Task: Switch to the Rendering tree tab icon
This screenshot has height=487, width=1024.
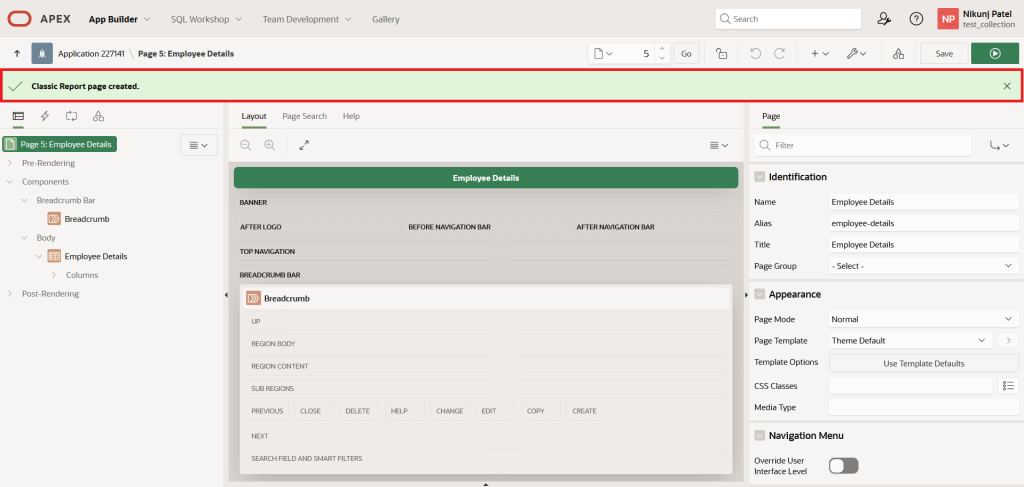Action: [x=18, y=116]
